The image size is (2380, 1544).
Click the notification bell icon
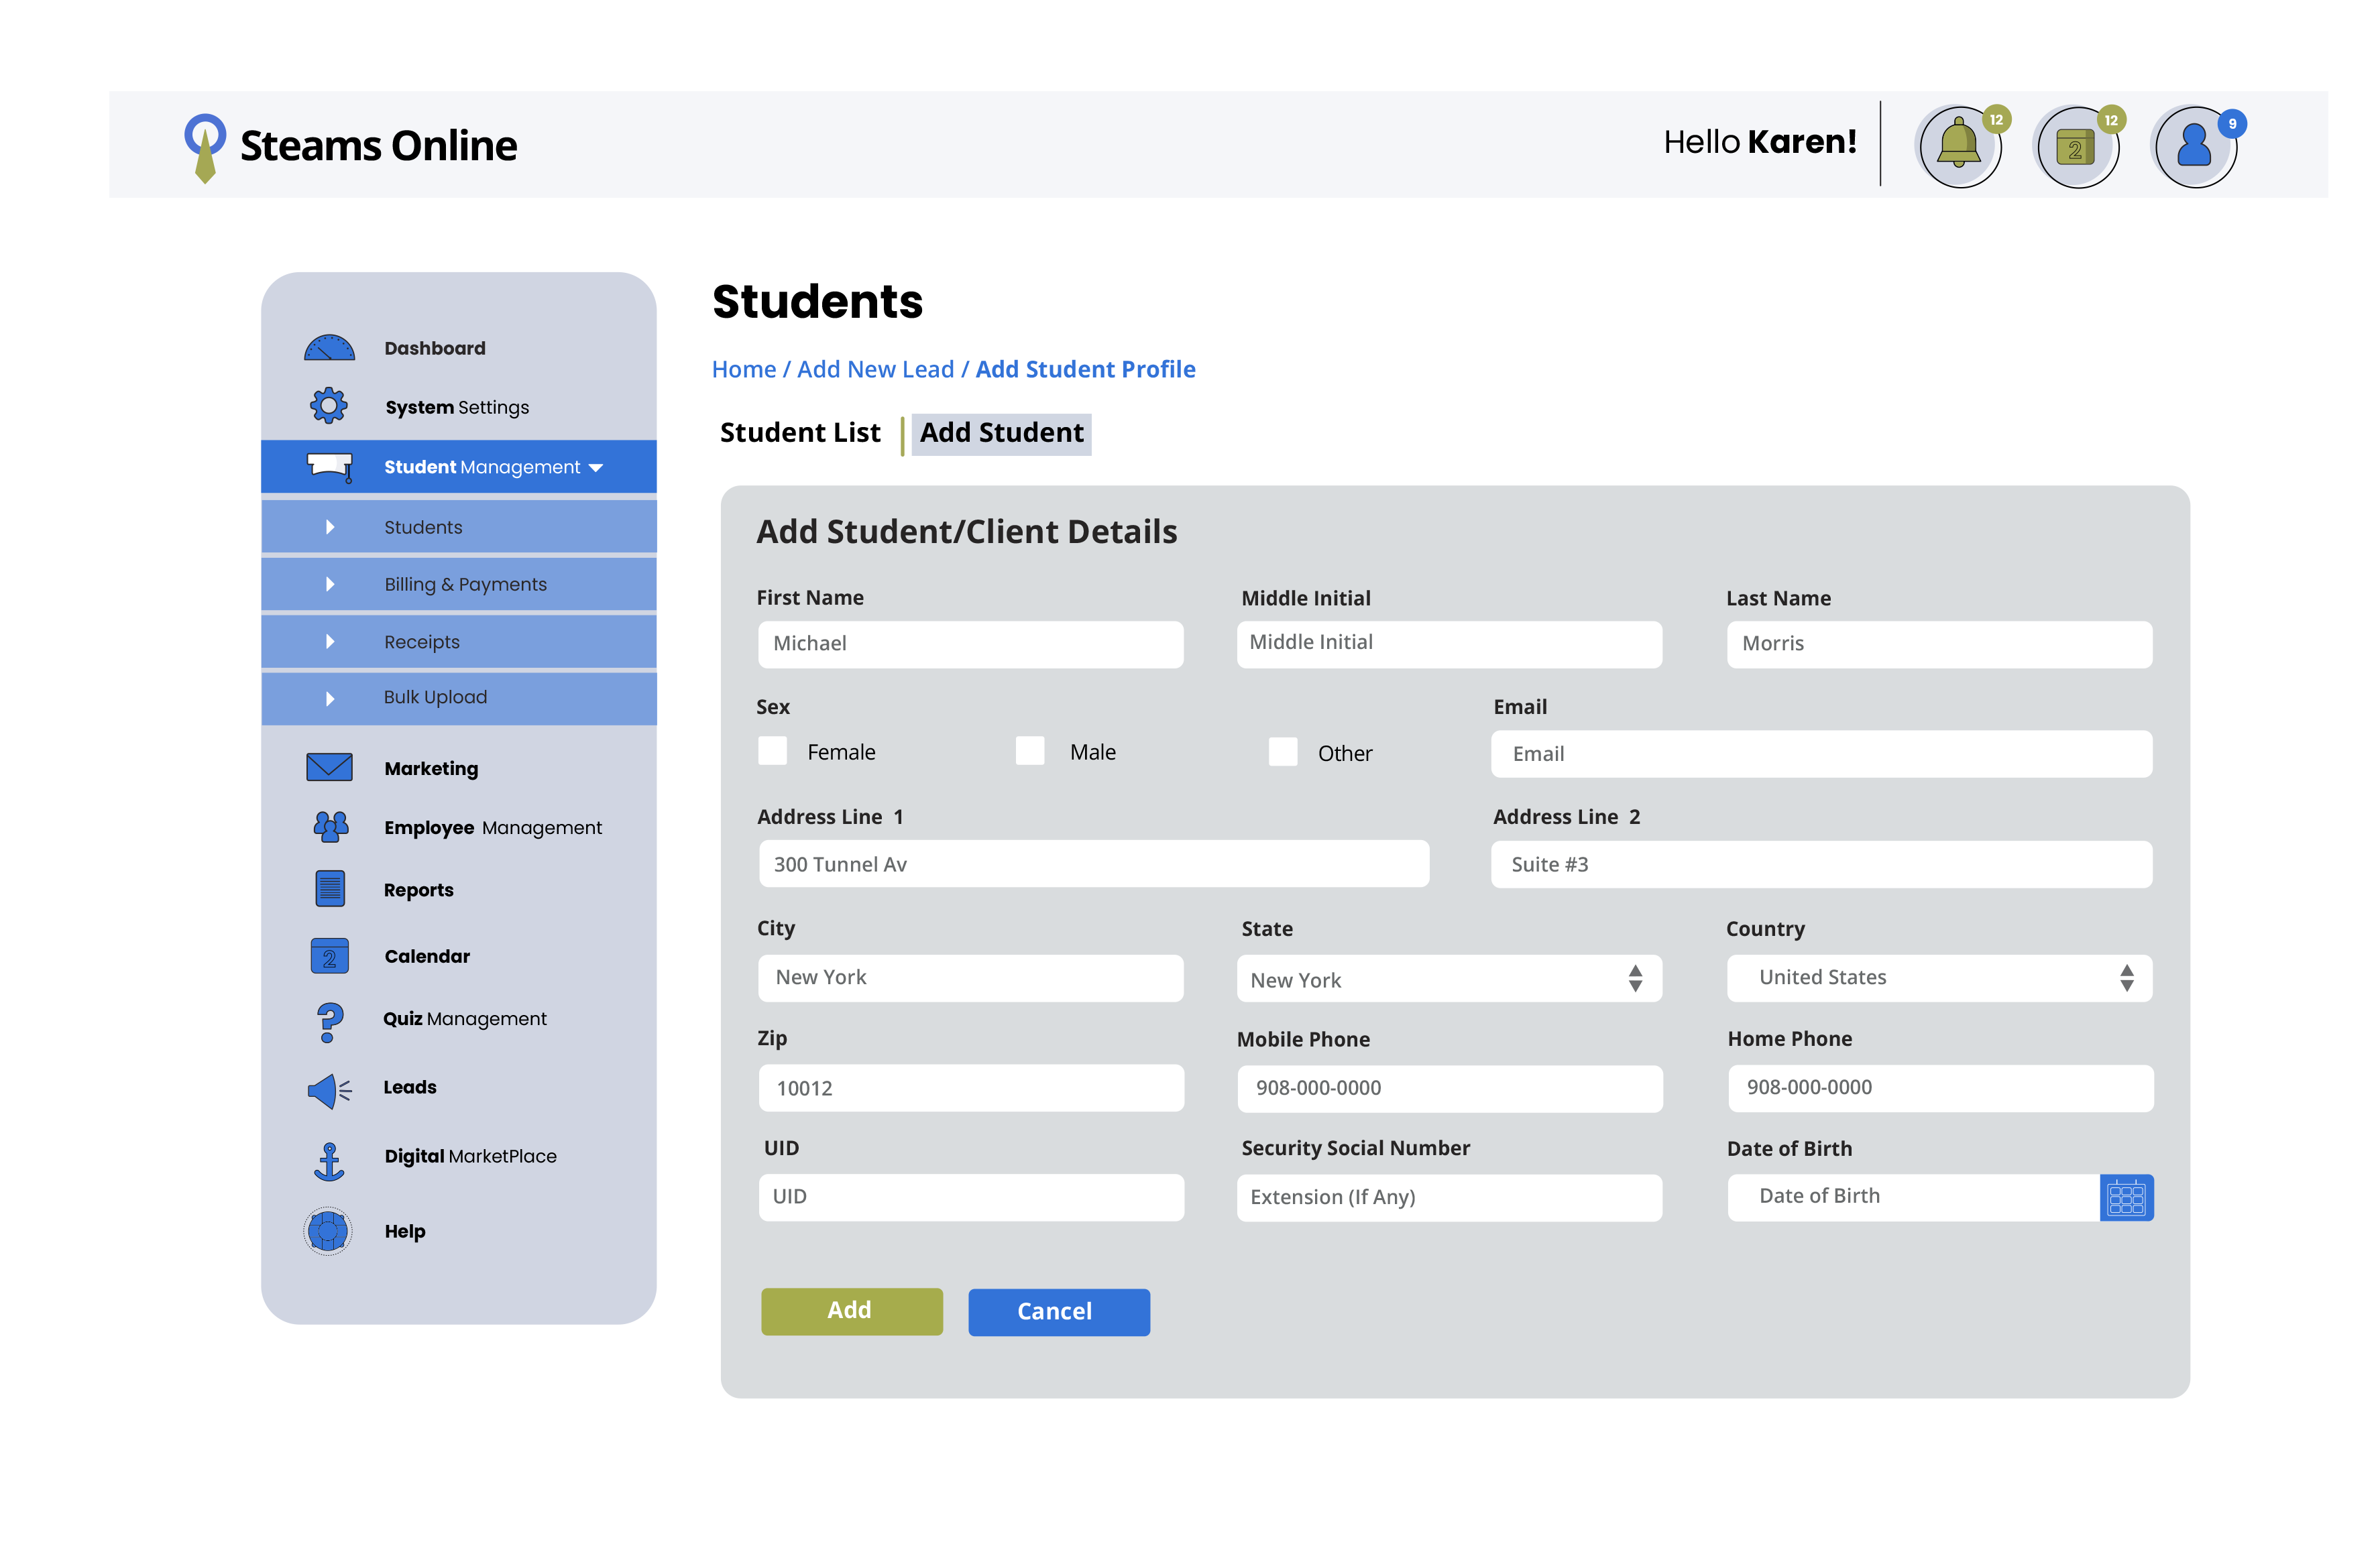[1958, 146]
